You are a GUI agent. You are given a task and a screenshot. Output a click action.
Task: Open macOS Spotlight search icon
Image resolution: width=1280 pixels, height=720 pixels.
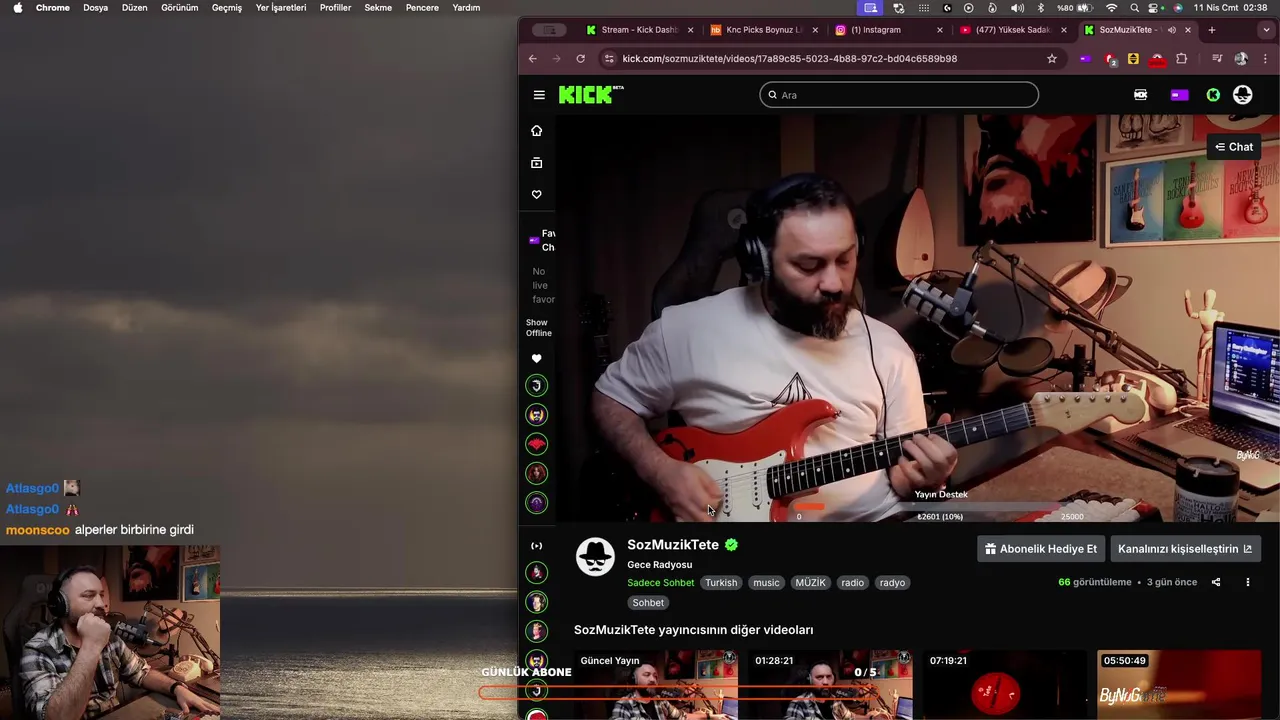(x=1135, y=8)
